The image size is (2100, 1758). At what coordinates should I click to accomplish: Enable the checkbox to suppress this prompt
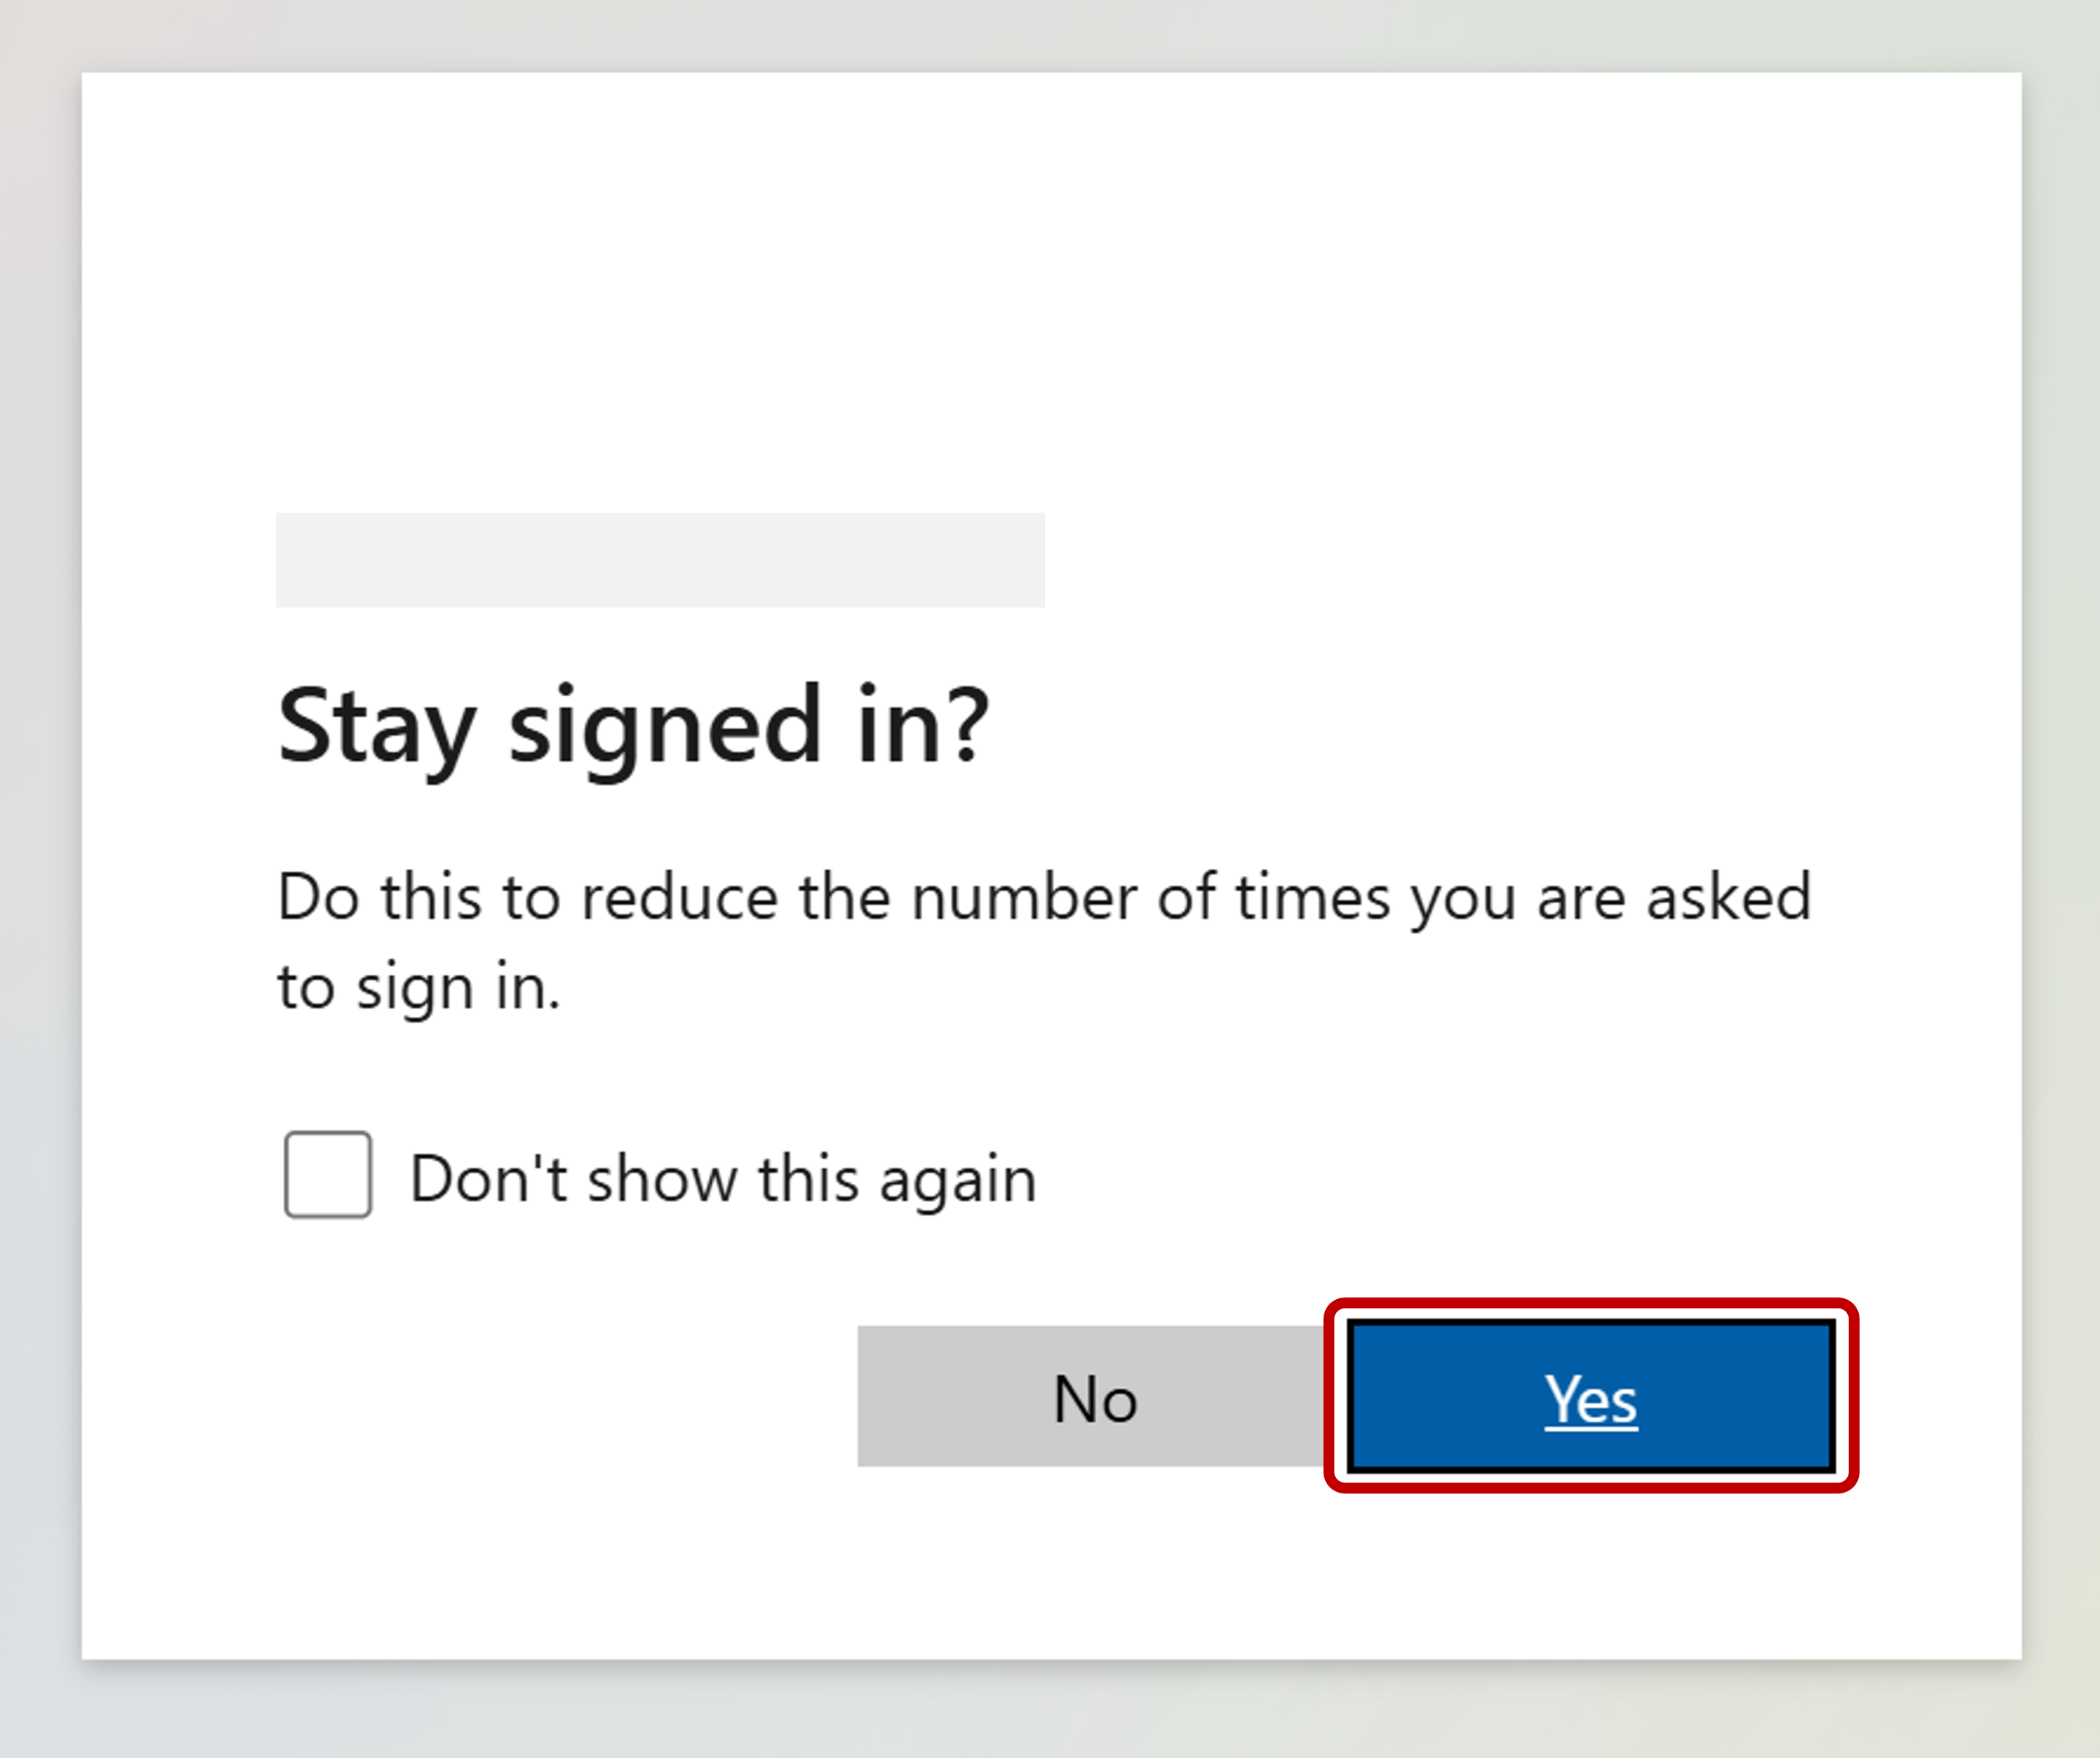click(x=328, y=1175)
